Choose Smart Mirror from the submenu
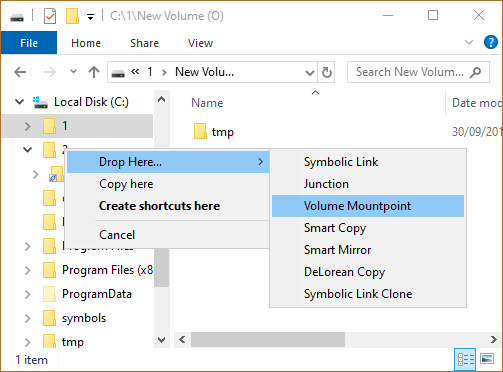 [x=368, y=250]
